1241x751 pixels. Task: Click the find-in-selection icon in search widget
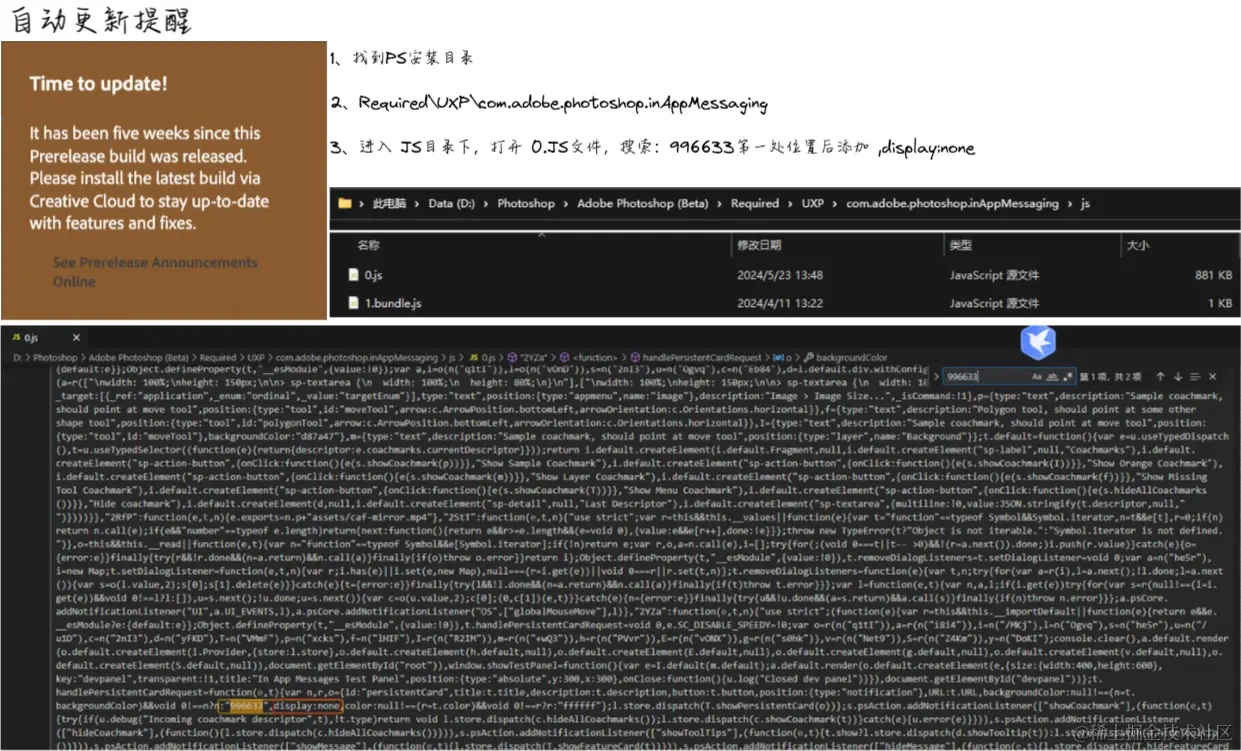point(1195,377)
